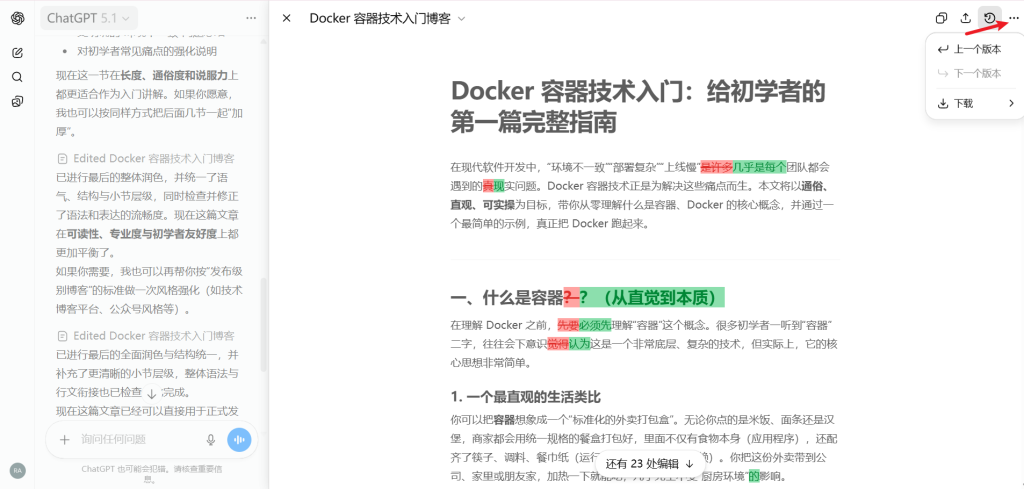Click bold text 可读性、专业度与初学者友好度
1024x489 pixels.
[x=142, y=233]
